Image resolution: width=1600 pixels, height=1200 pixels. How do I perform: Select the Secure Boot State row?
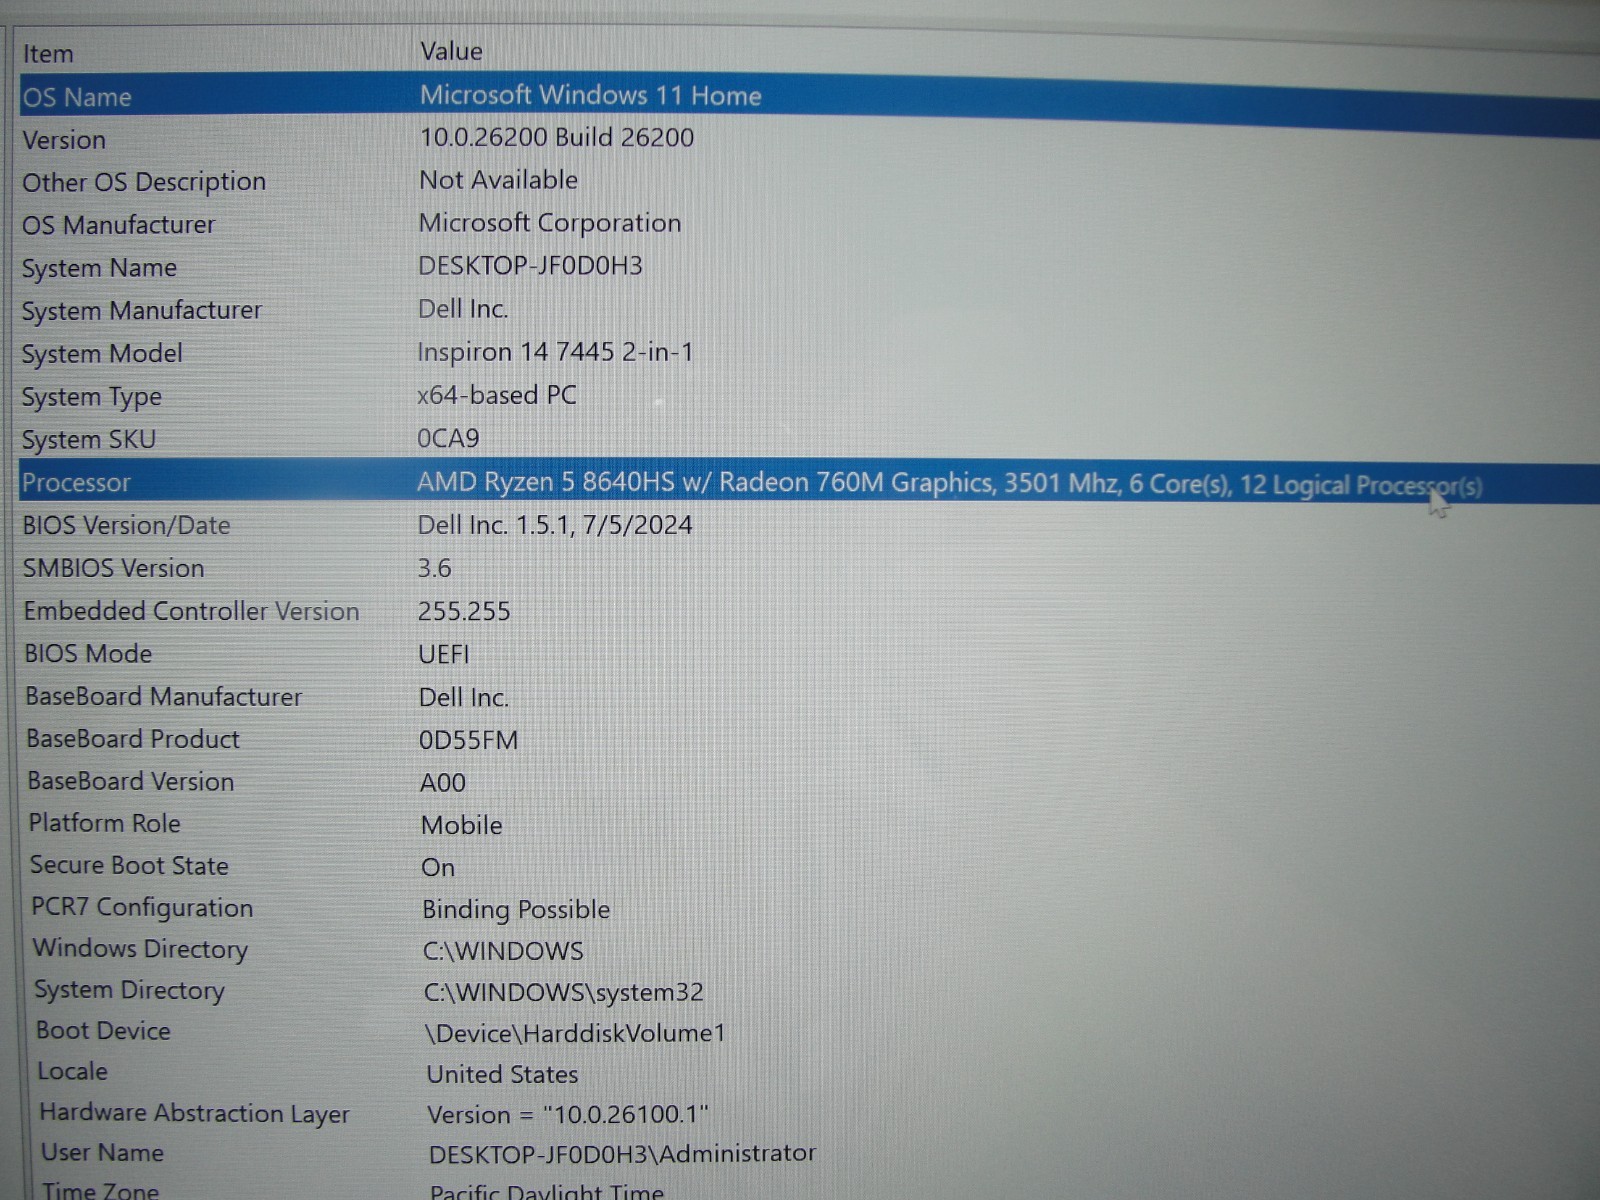129,866
